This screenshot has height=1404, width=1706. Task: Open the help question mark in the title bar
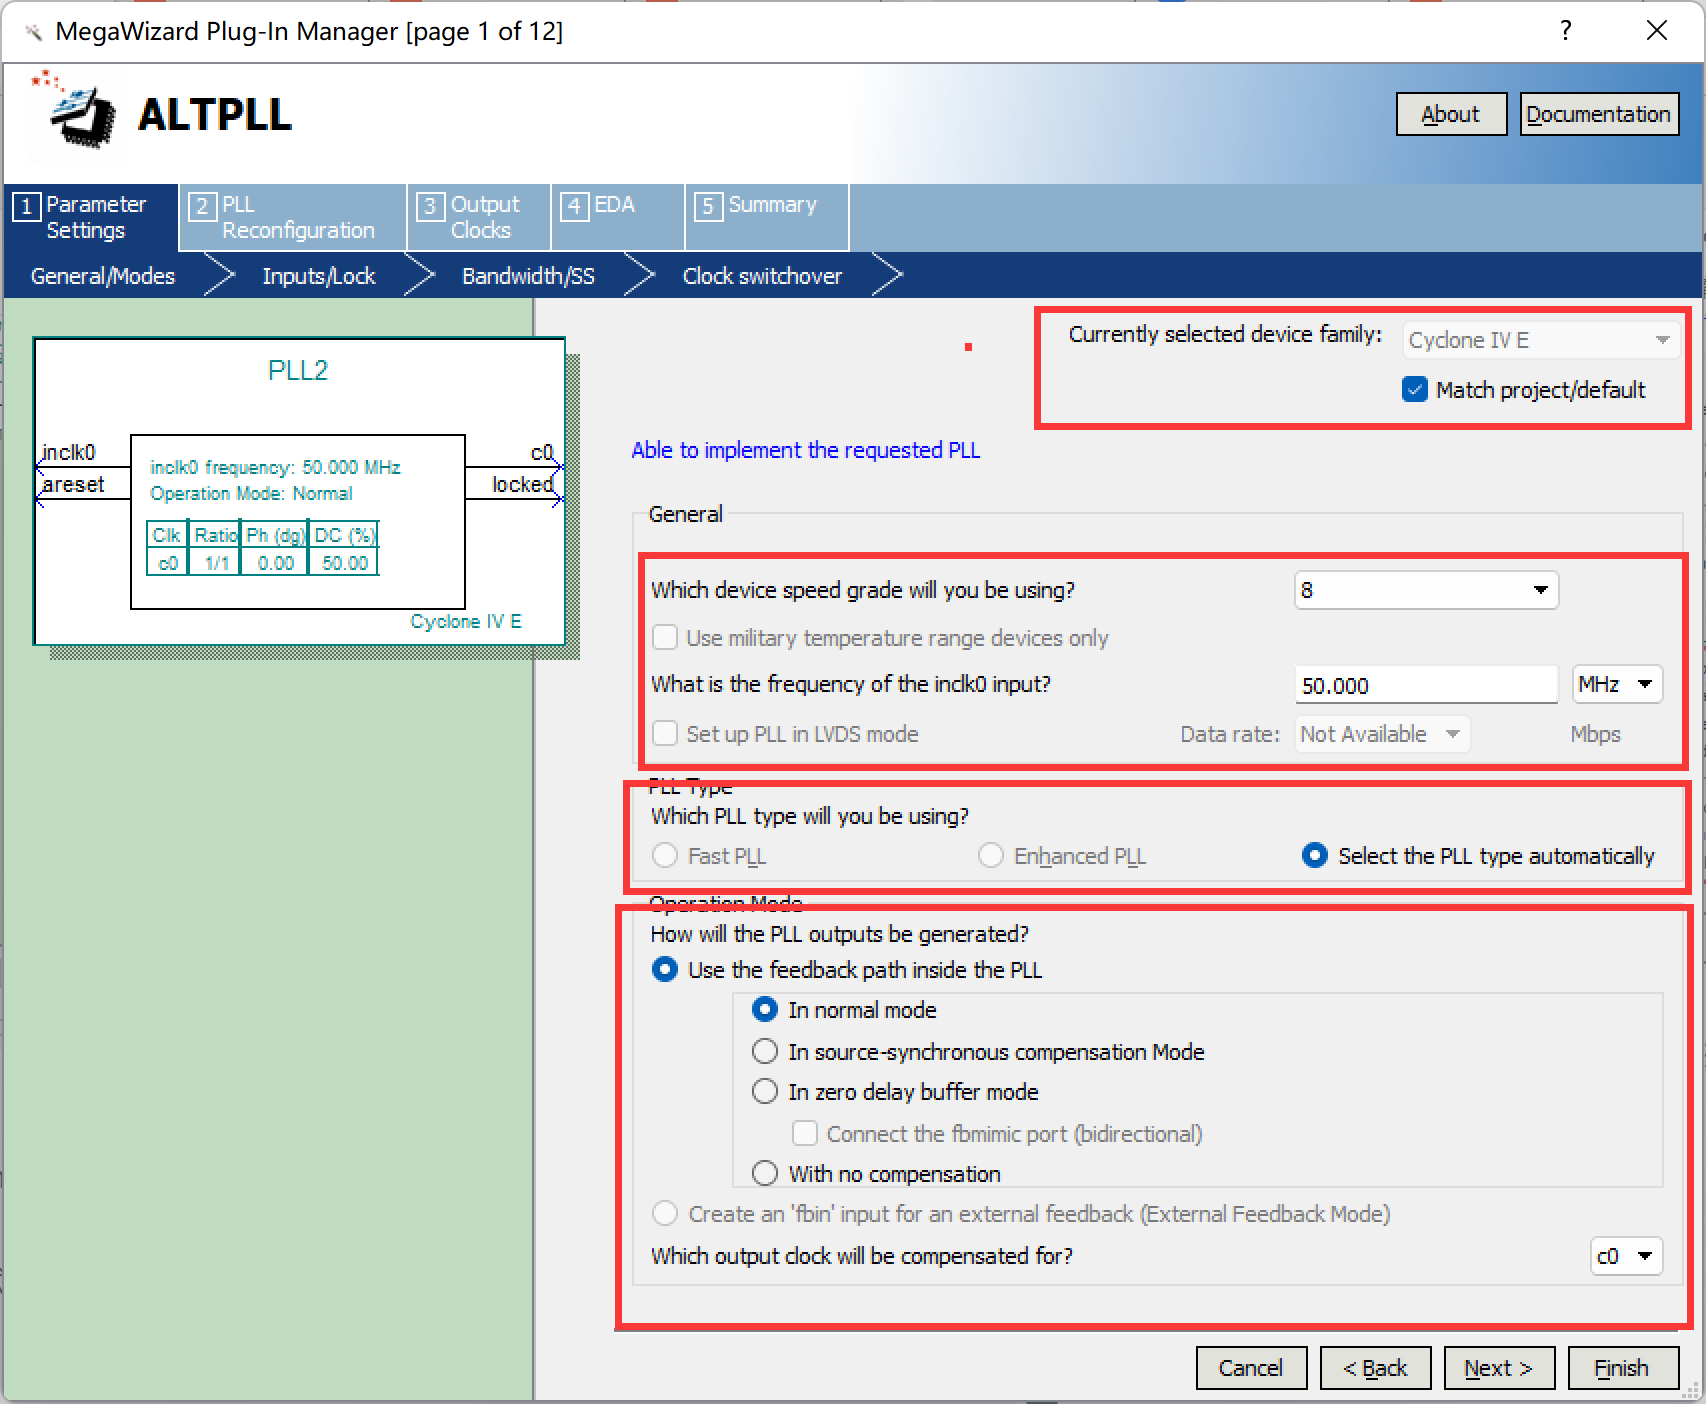(1566, 30)
